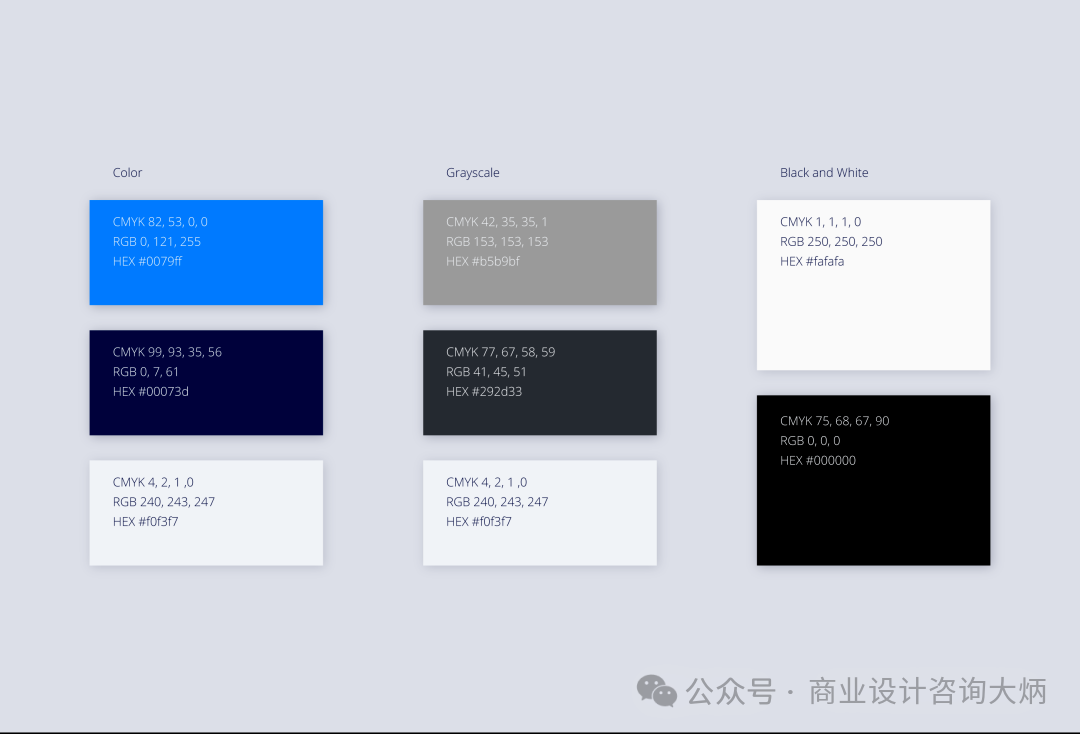Click "CMYK 4, 2, 1 ,0" in Color column
This screenshot has height=734, width=1080.
(153, 482)
